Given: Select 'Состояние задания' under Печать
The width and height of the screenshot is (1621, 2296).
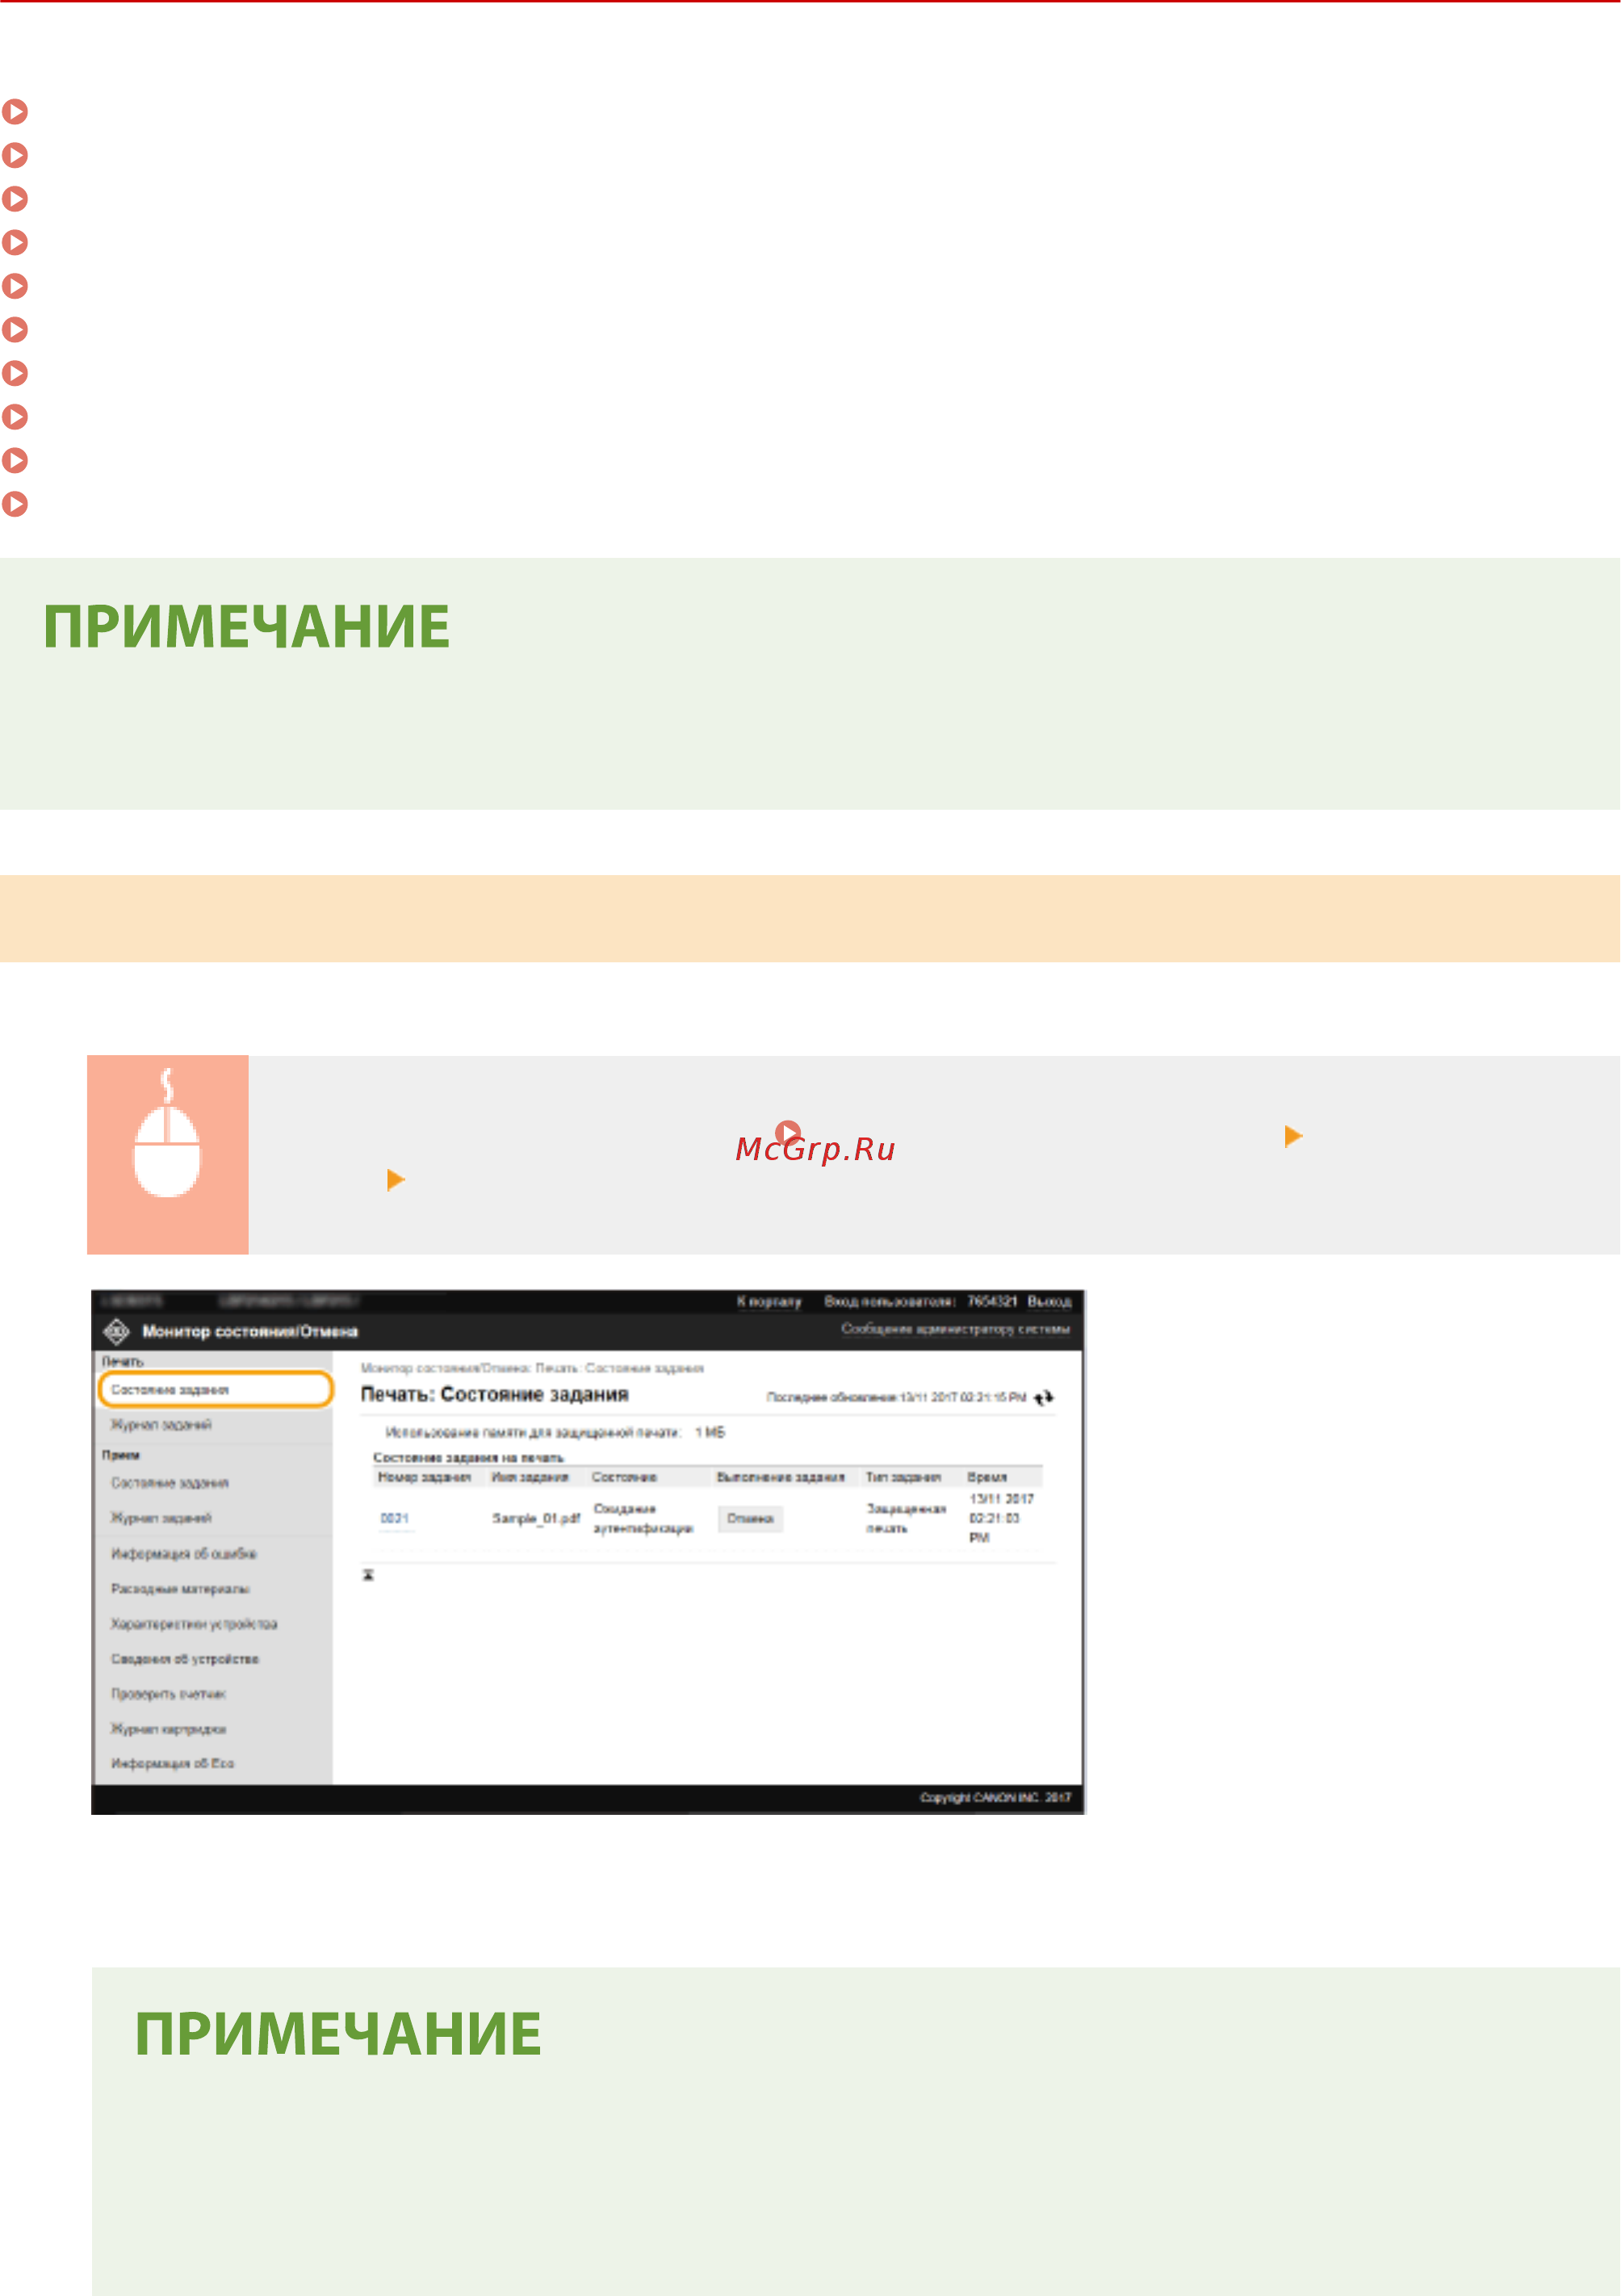Looking at the screenshot, I should pyautogui.click(x=215, y=1389).
